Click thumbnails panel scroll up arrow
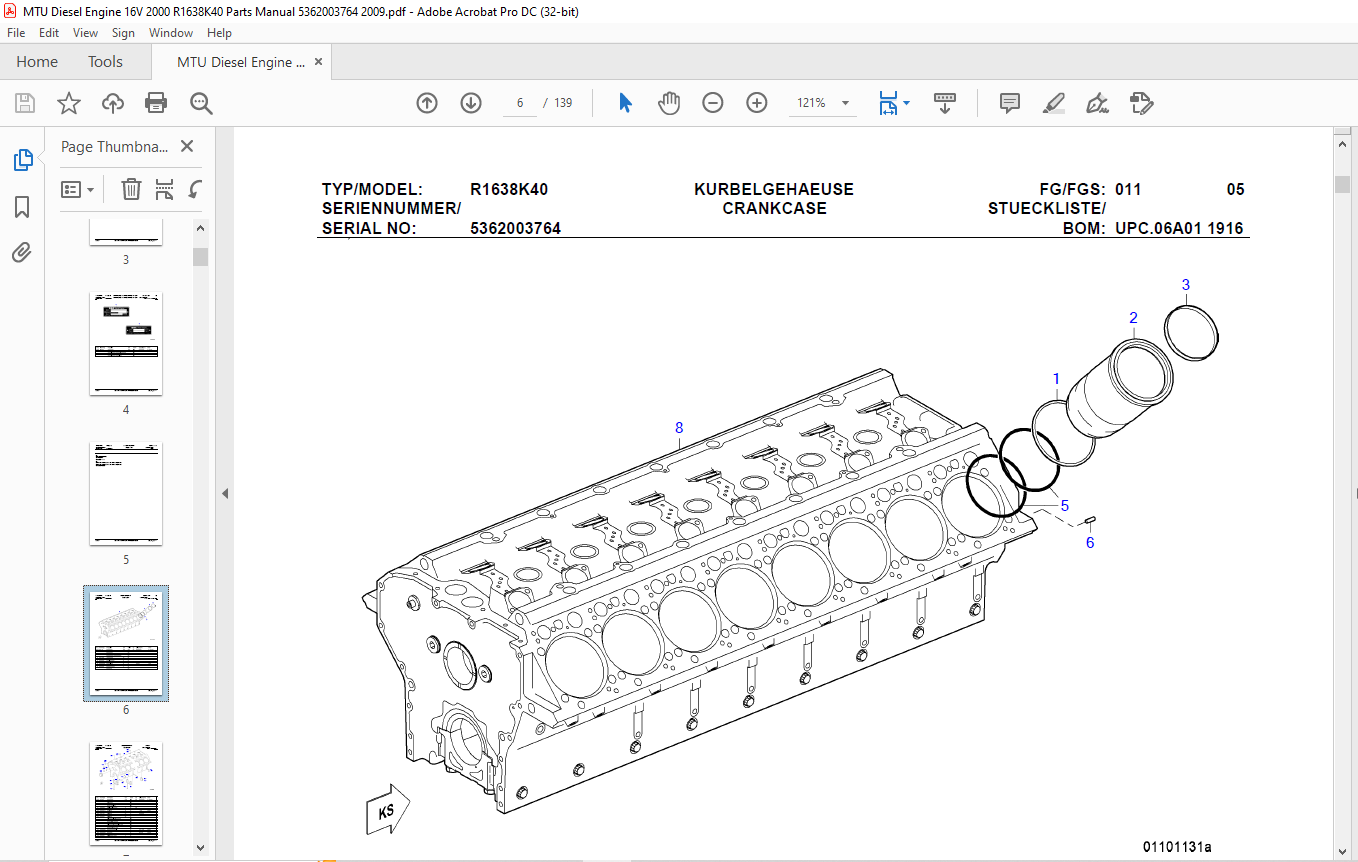 [x=200, y=229]
